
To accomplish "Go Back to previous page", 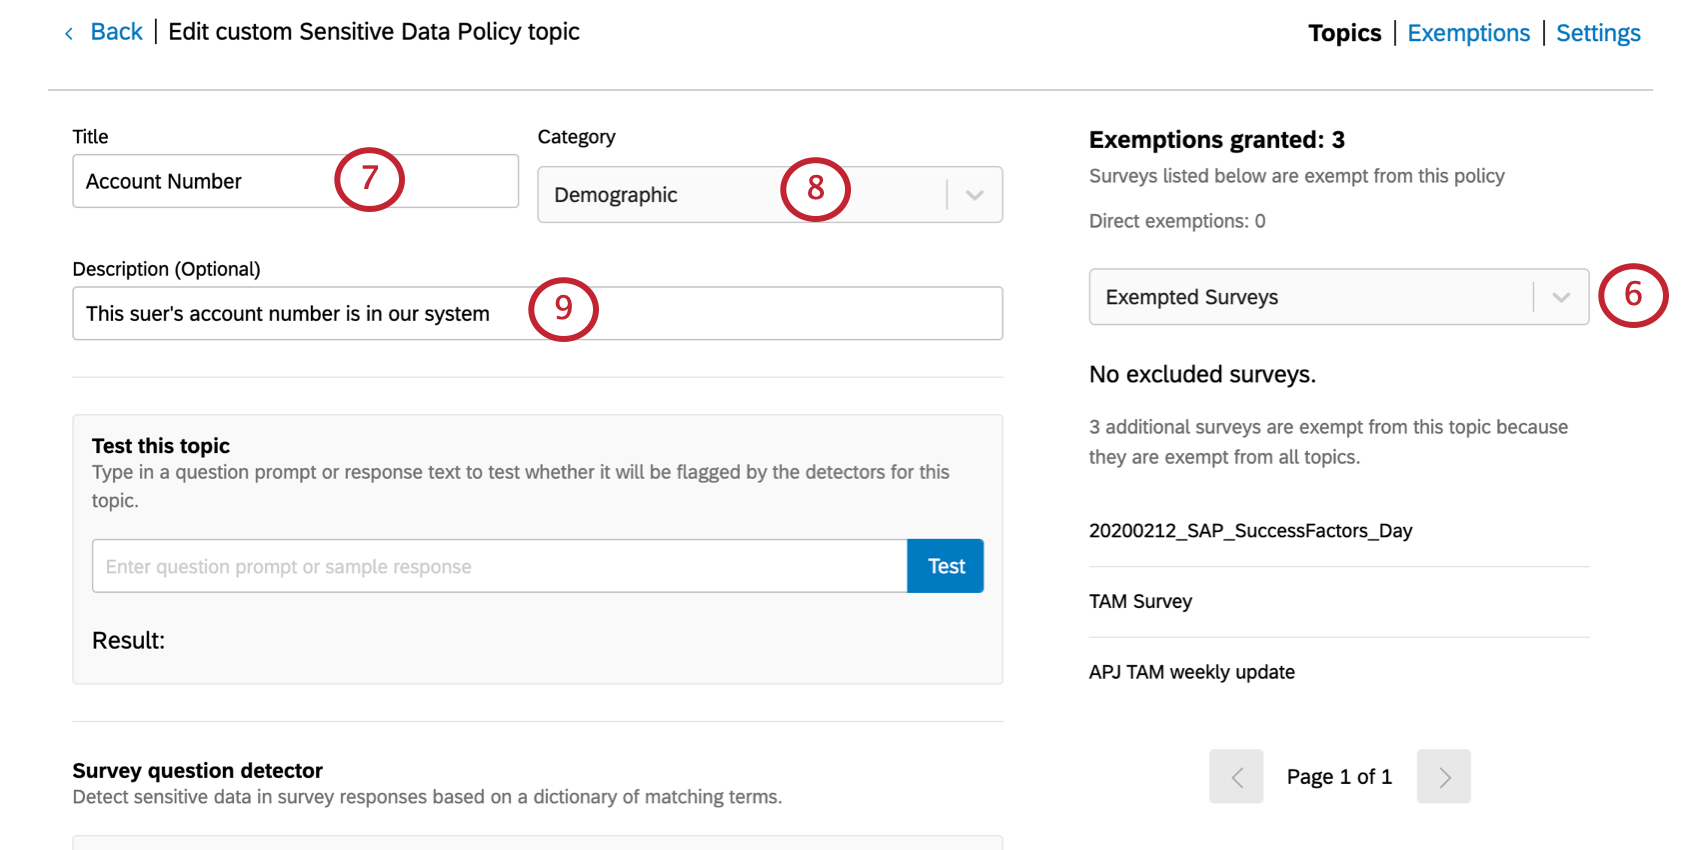I will (x=116, y=32).
